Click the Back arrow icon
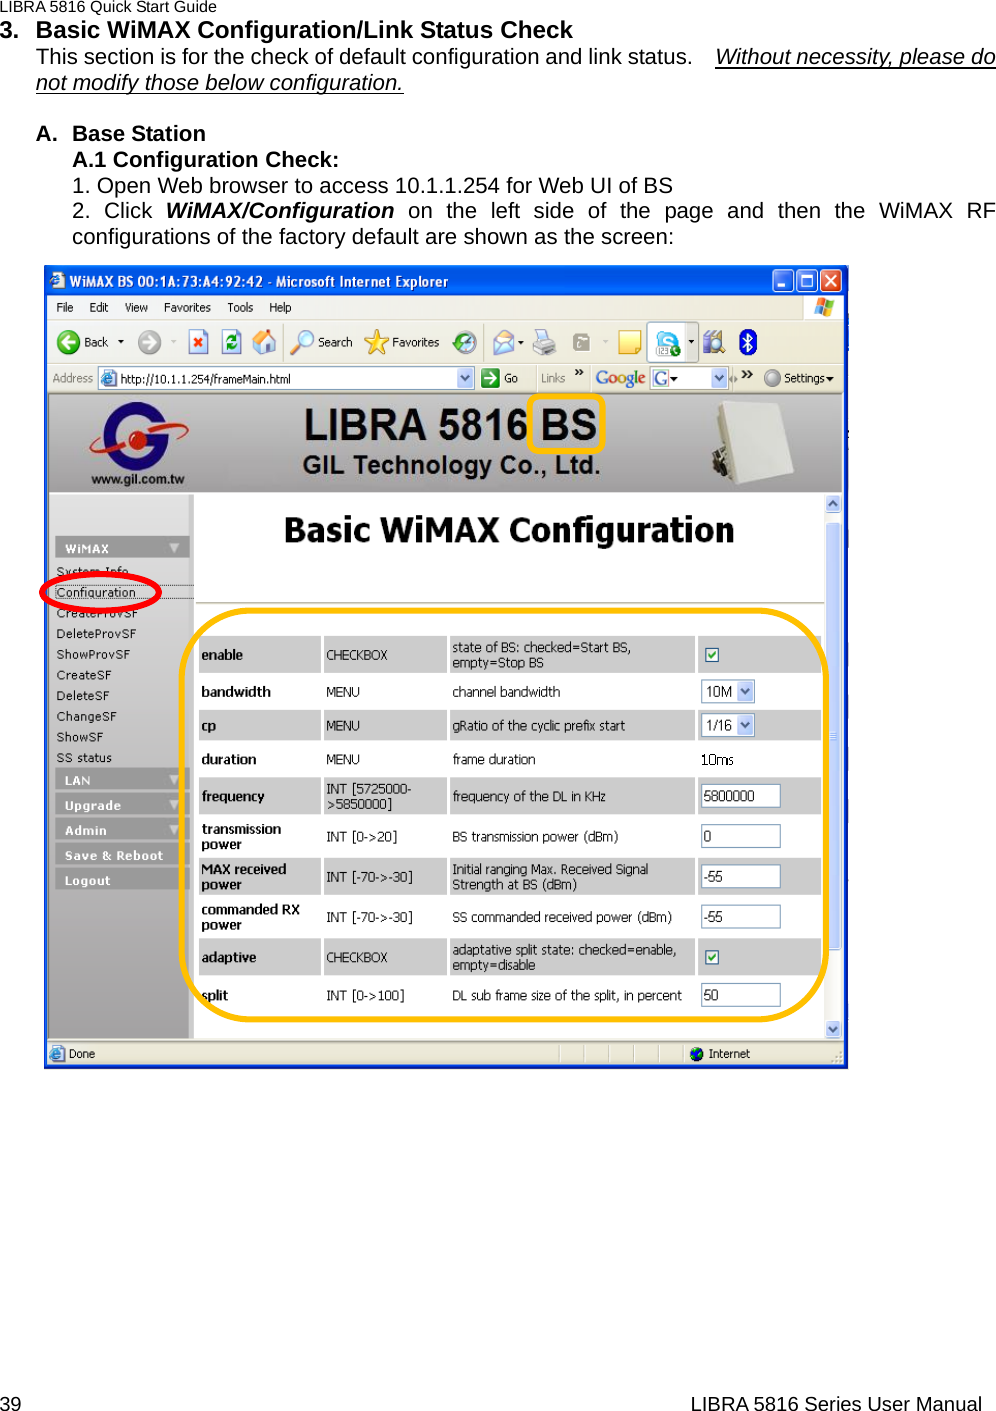This screenshot has width=996, height=1411. [x=68, y=342]
